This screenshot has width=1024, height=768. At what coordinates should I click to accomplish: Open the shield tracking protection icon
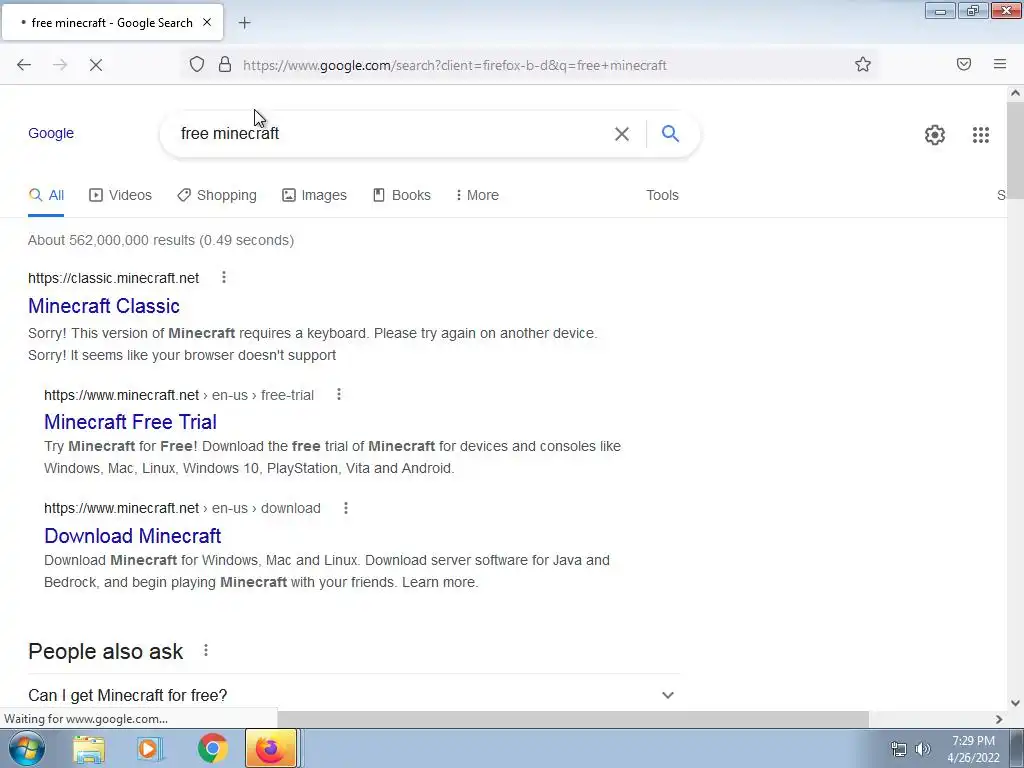point(197,64)
